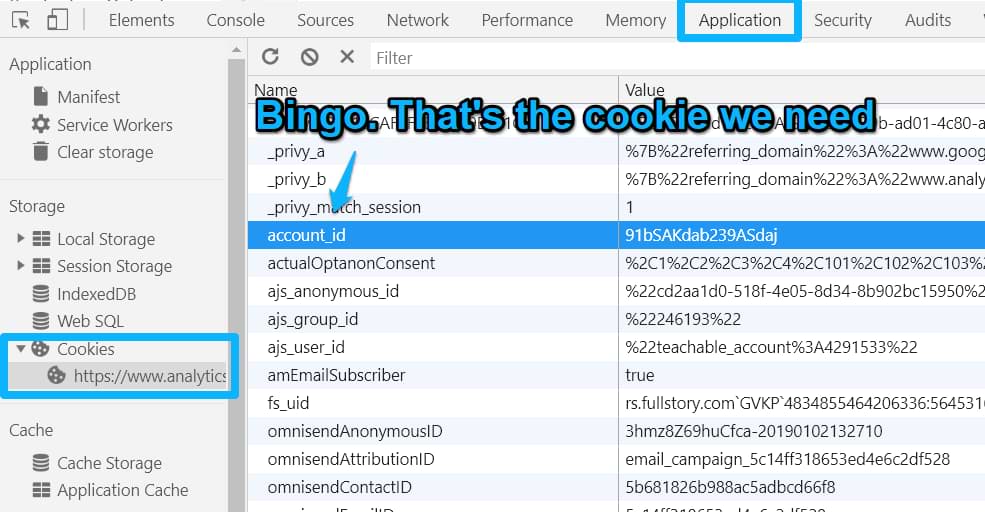Go to the Memory tab
The image size is (985, 512).
pyautogui.click(x=636, y=20)
